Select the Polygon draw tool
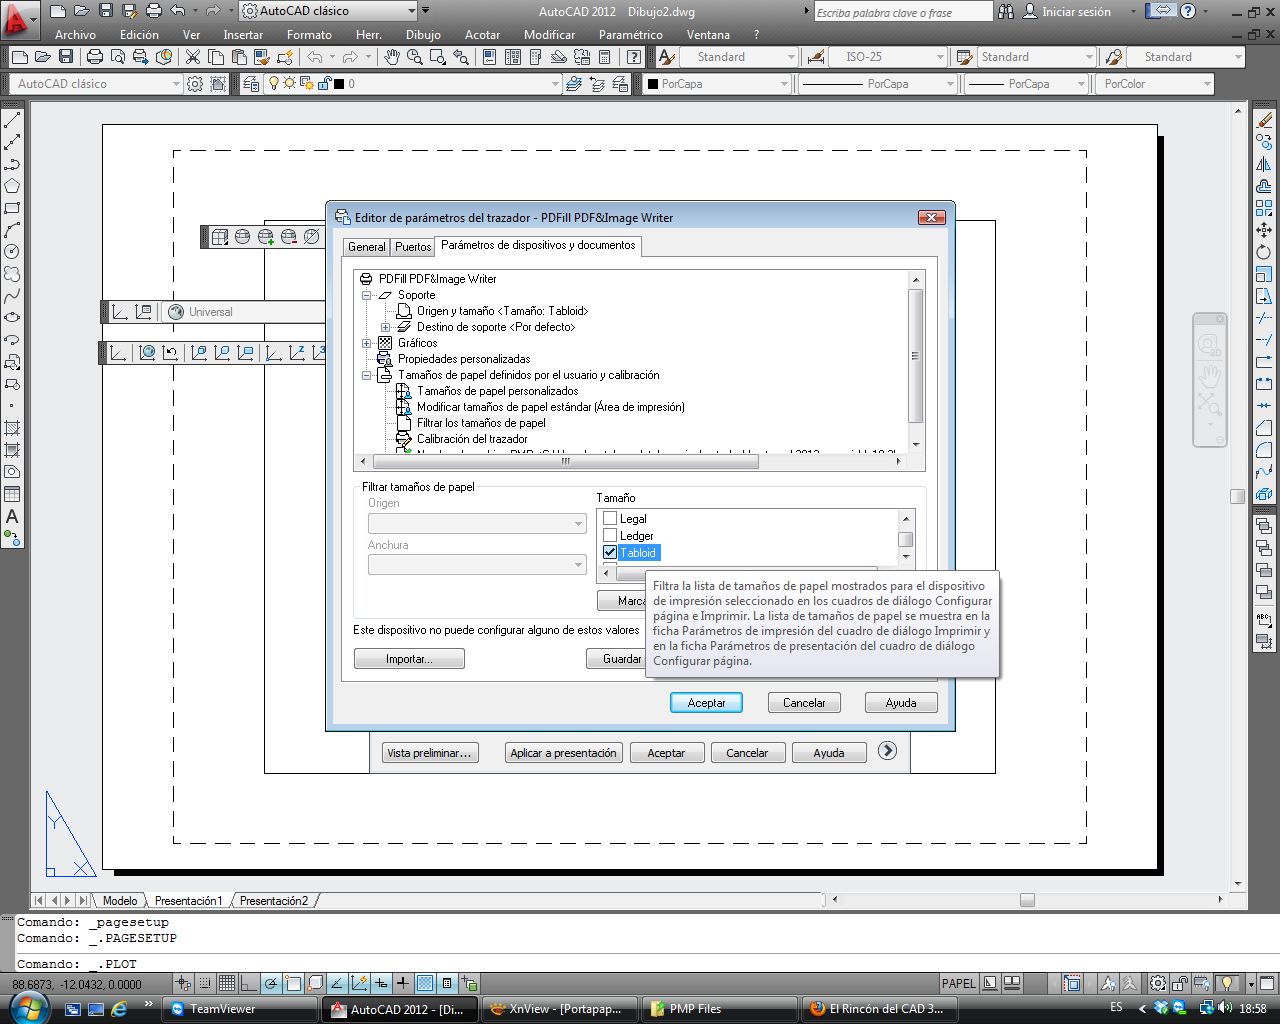This screenshot has height=1024, width=1280. coord(12,186)
